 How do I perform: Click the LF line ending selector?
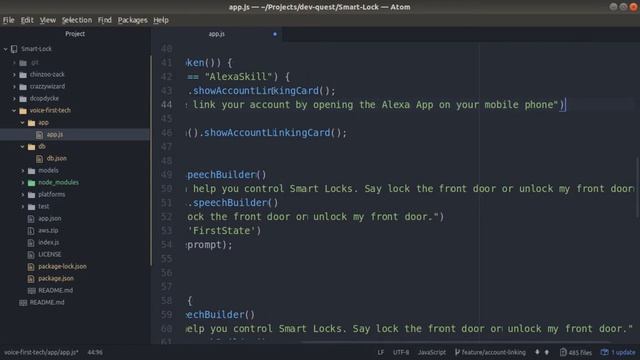point(380,352)
